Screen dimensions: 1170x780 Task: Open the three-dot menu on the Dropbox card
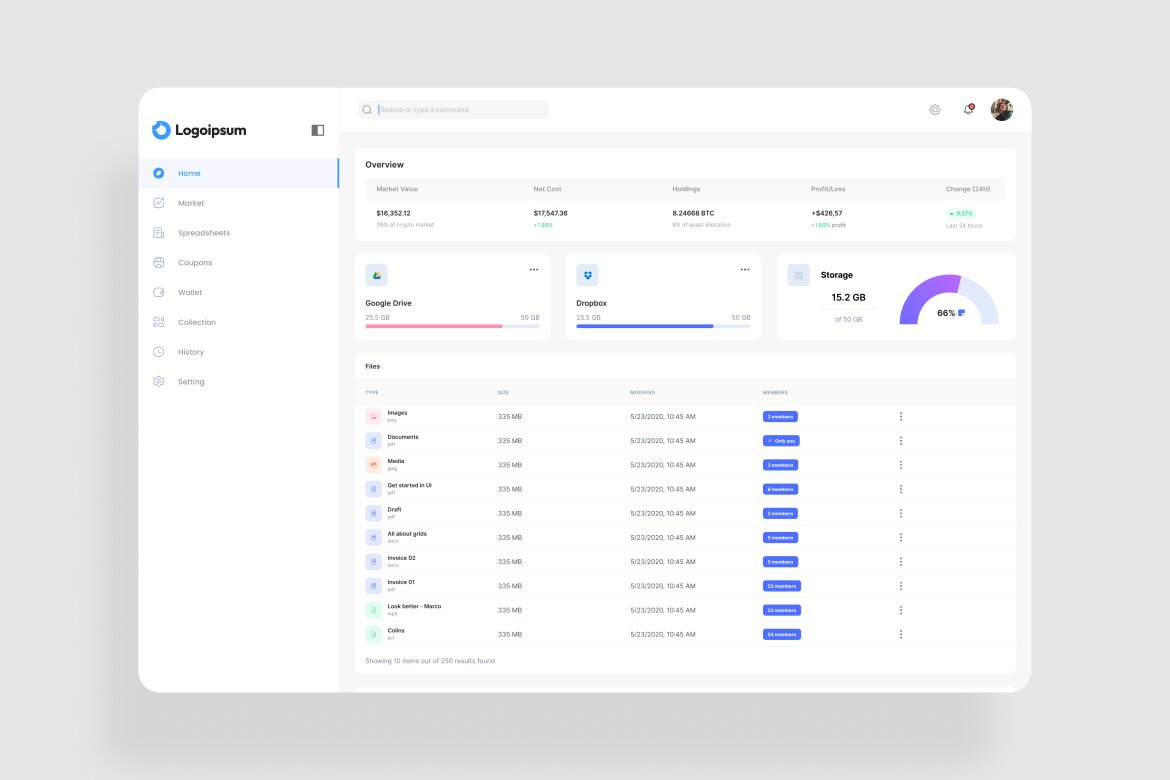(x=744, y=268)
